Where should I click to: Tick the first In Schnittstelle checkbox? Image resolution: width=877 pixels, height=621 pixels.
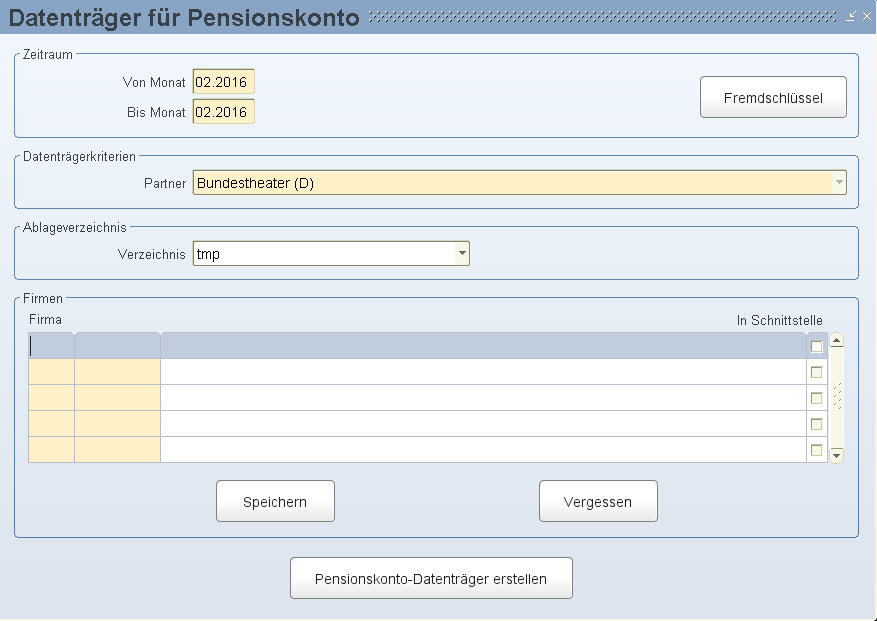[817, 346]
